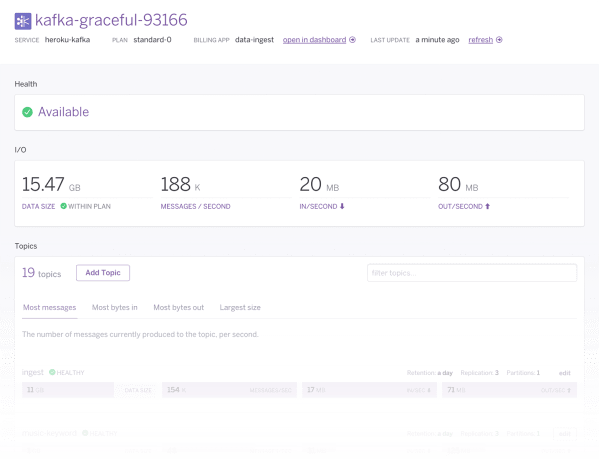Open the 'open in dashboard' link
This screenshot has width=599, height=473.
pyautogui.click(x=314, y=40)
